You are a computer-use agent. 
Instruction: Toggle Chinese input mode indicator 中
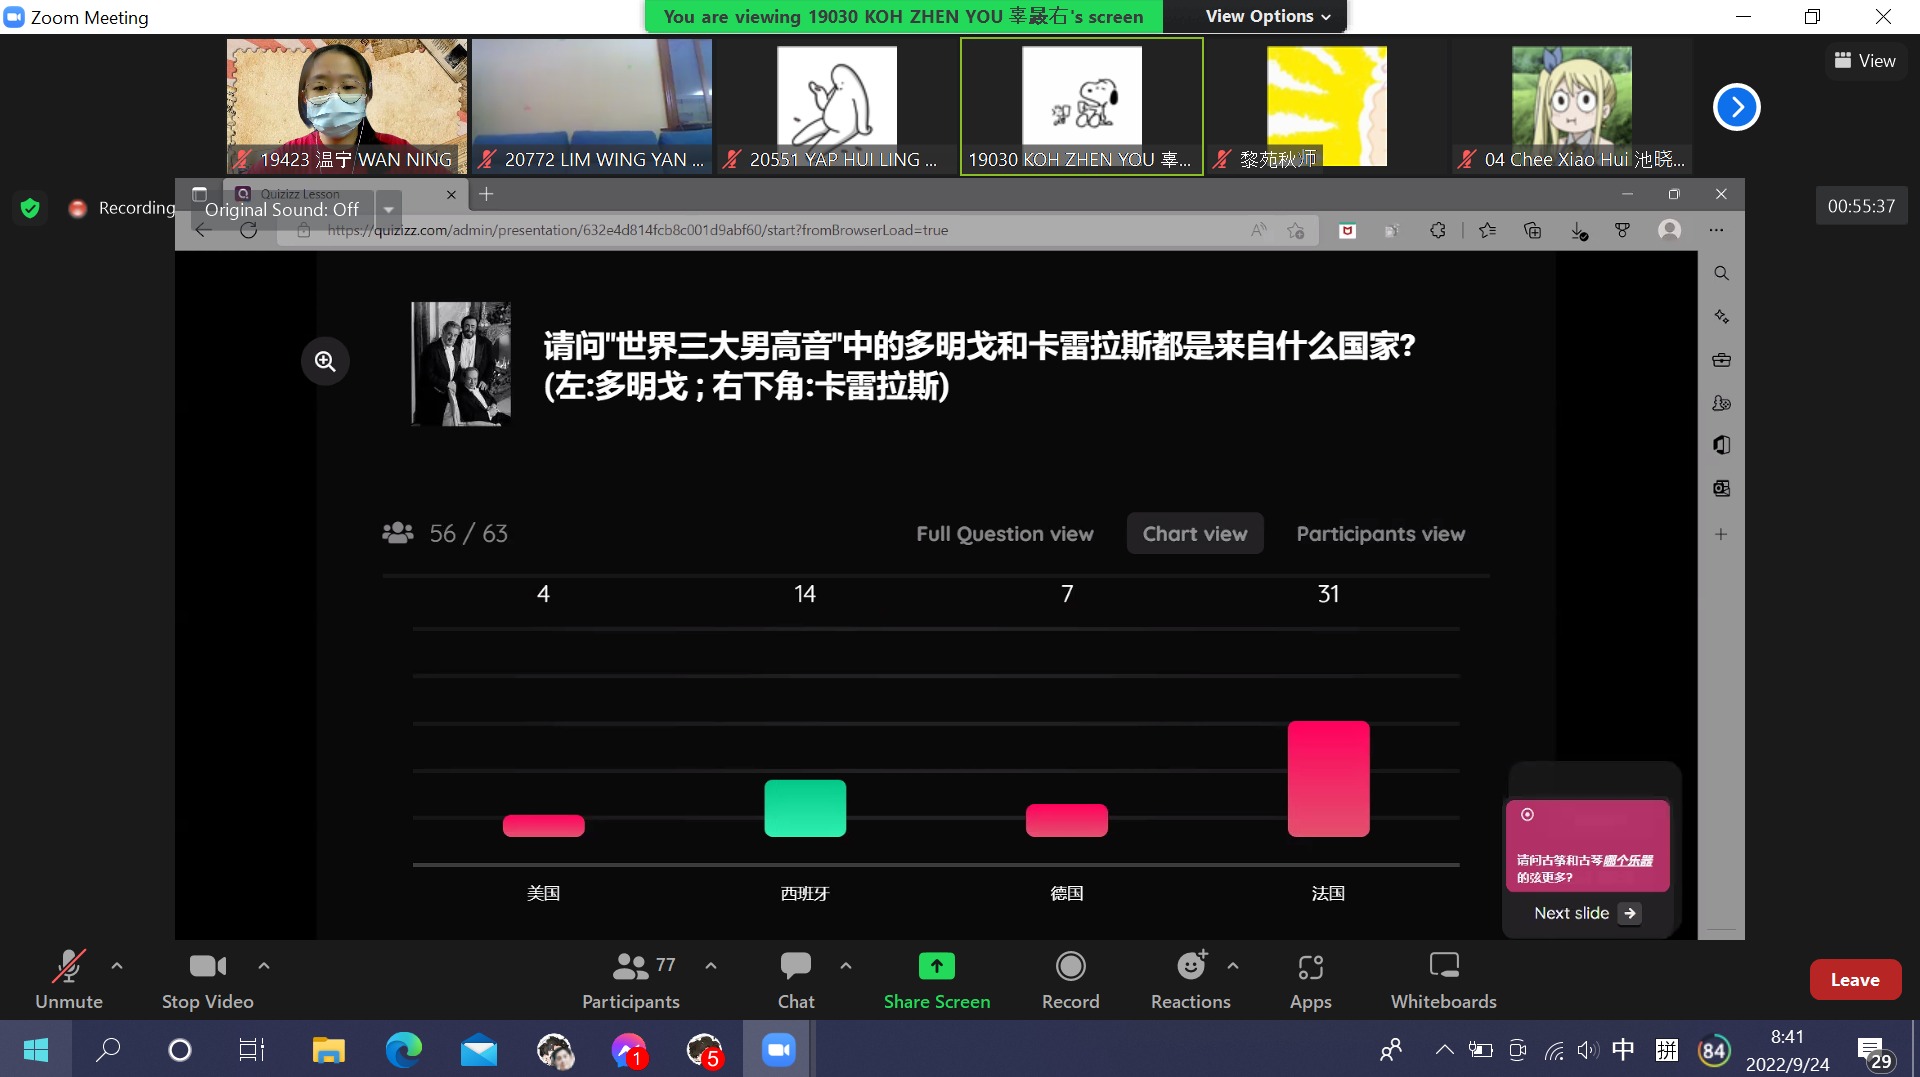(x=1623, y=1049)
